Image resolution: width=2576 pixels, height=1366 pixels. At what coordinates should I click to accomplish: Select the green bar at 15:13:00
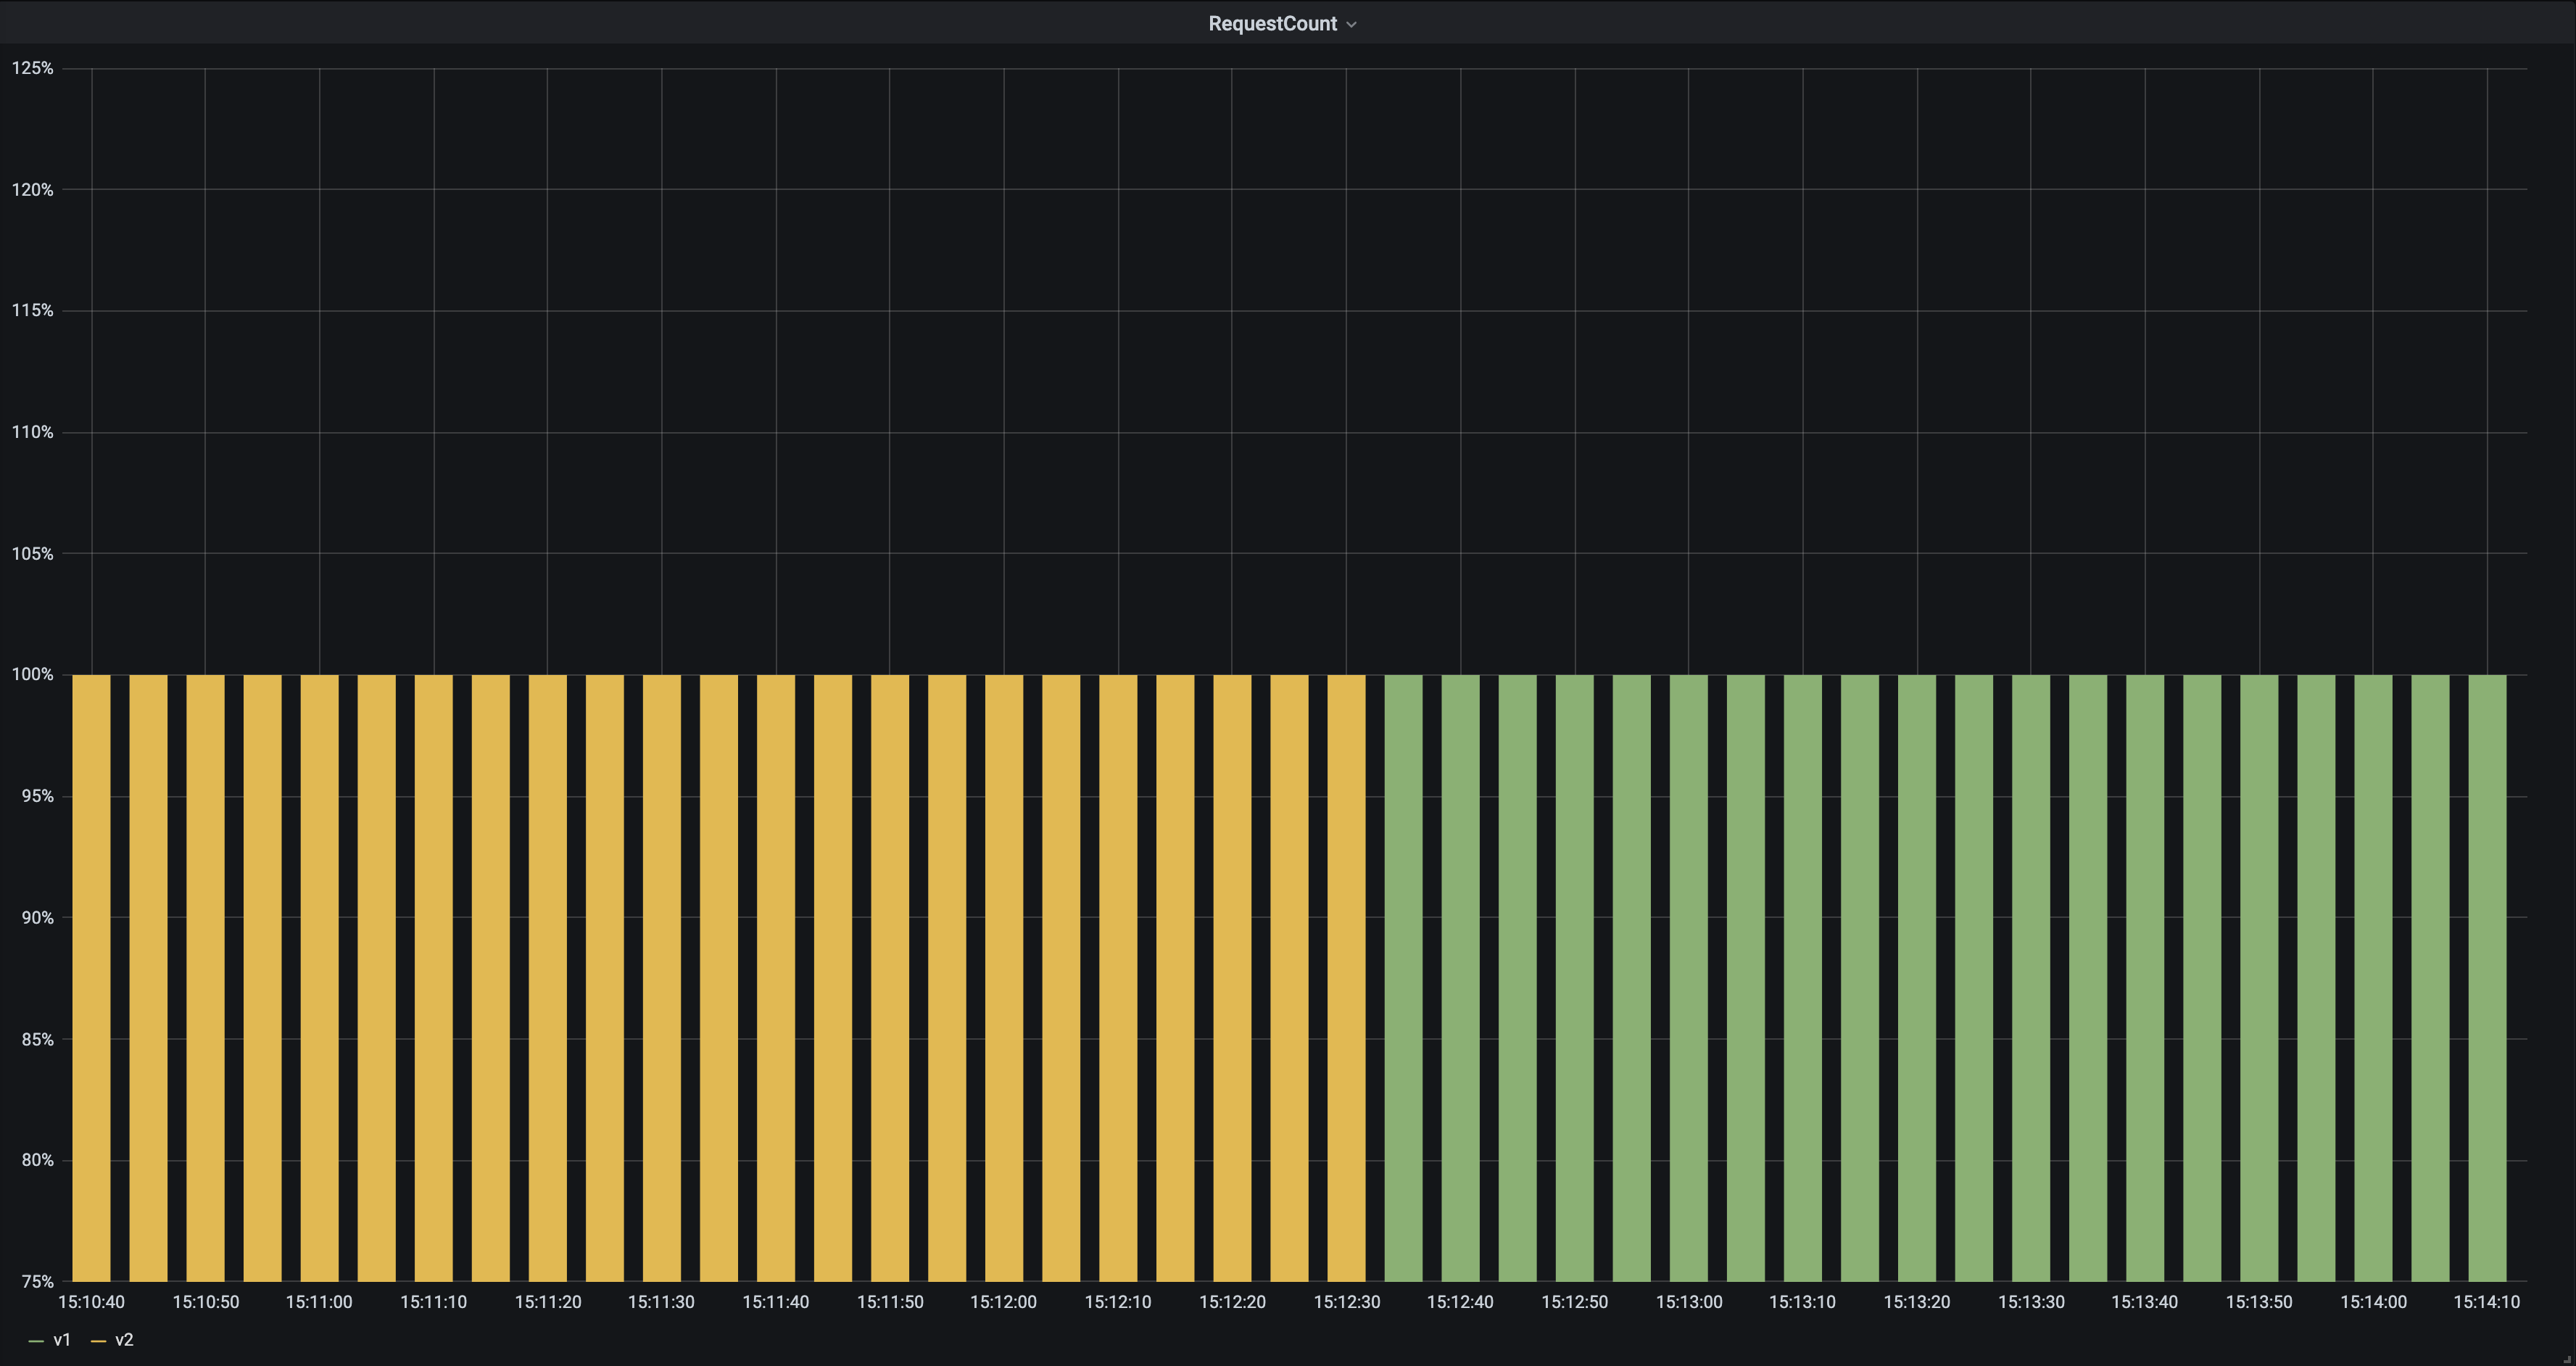click(x=1688, y=978)
